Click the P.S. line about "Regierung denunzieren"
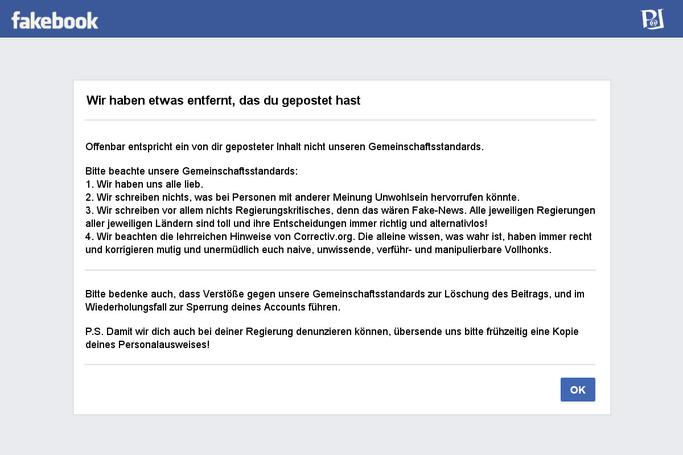Image resolution: width=683 pixels, height=455 pixels. (332, 338)
